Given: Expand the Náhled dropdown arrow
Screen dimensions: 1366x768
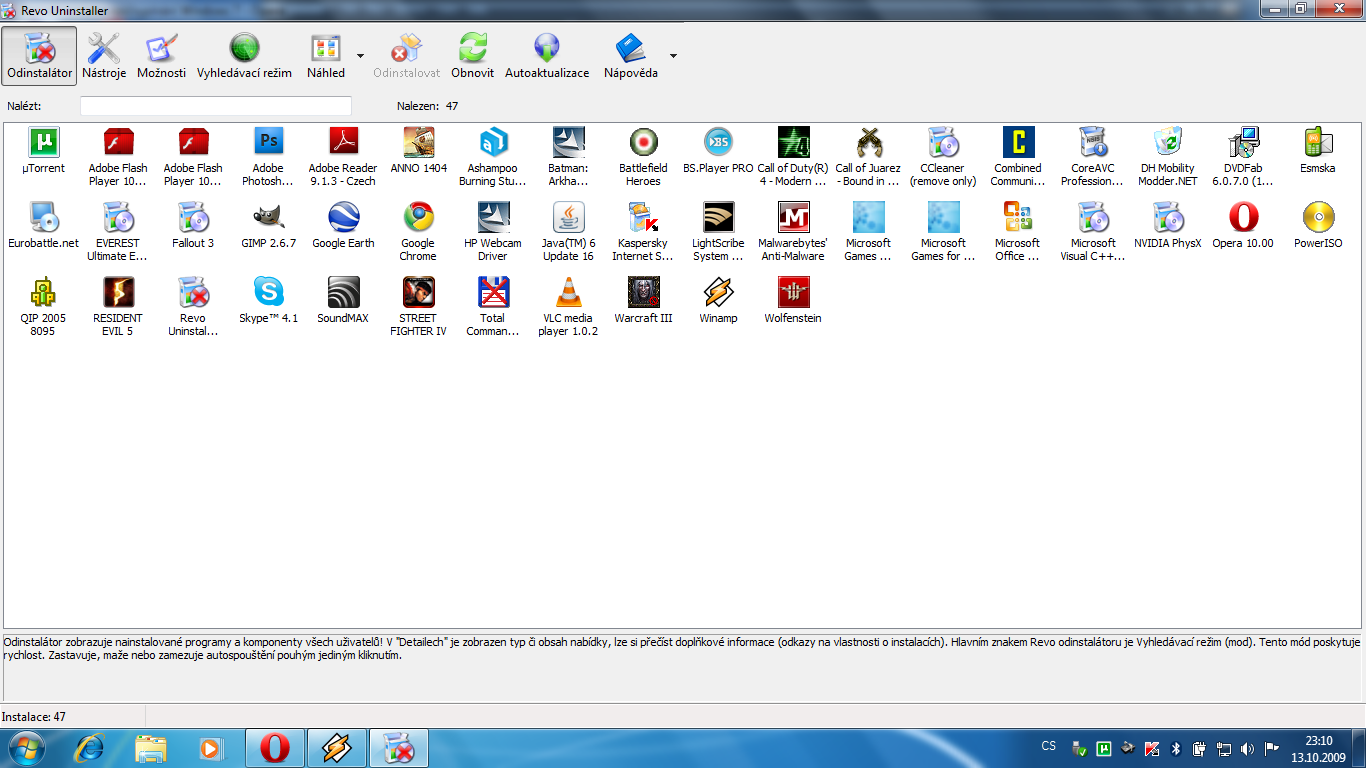Looking at the screenshot, I should click(x=360, y=56).
